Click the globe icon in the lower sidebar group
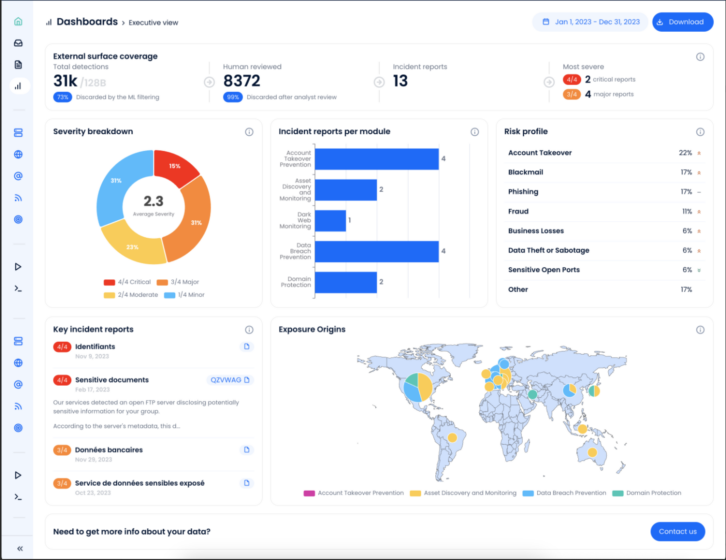 click(18, 363)
